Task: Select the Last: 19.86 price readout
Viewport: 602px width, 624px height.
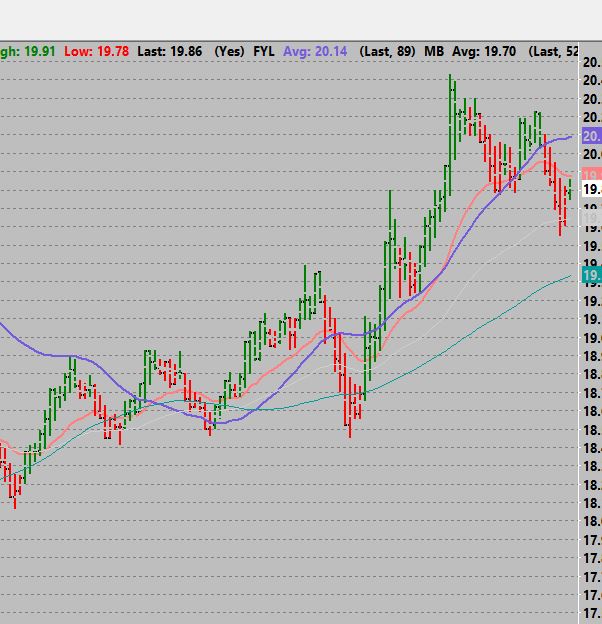Action: click(x=169, y=51)
